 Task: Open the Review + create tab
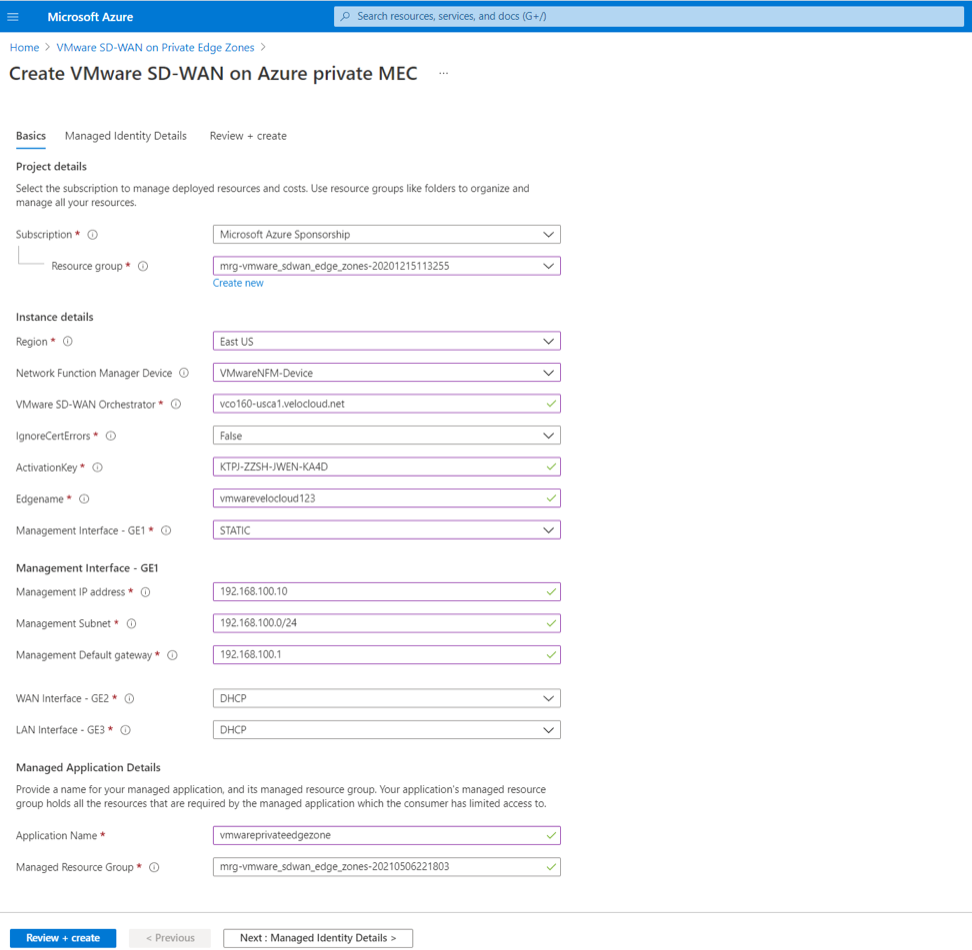(x=247, y=135)
